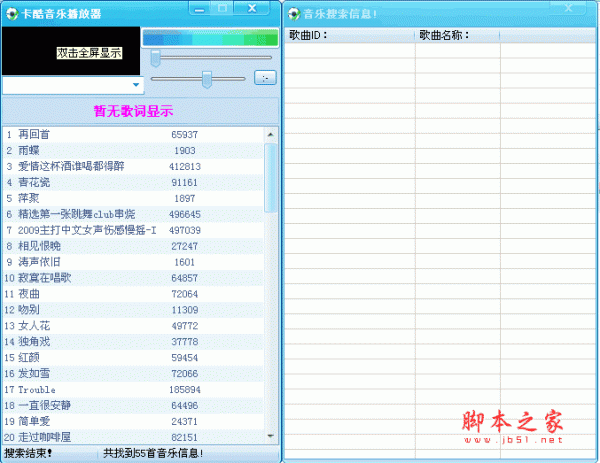Open the dropdown arrow below the video area
600x463 pixels.
click(136, 85)
